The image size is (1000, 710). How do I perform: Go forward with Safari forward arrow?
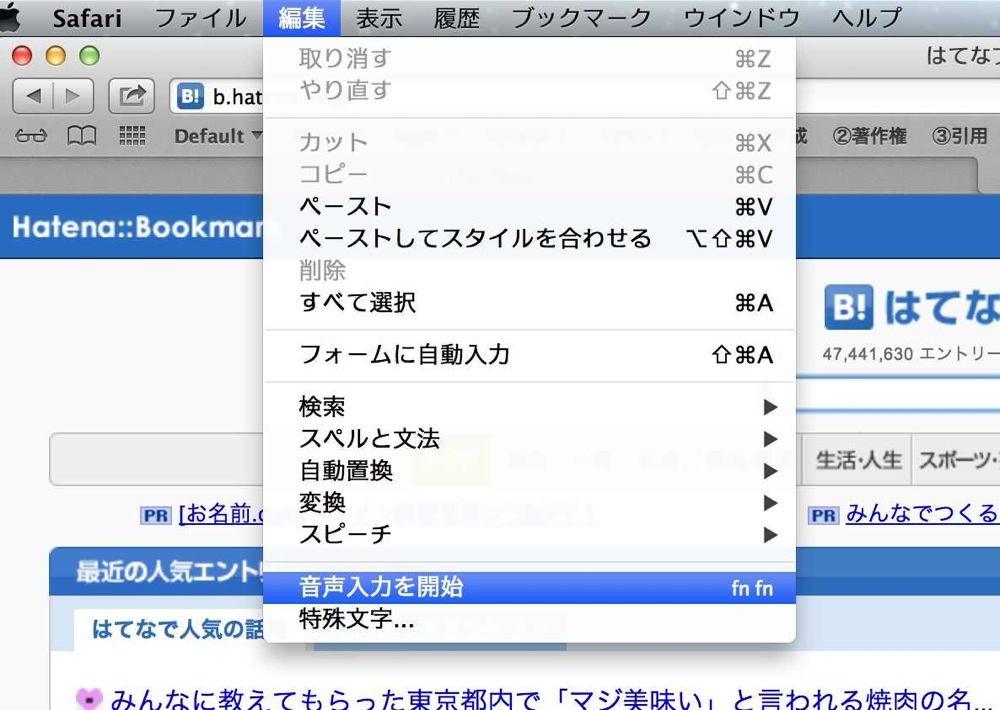pos(73,96)
